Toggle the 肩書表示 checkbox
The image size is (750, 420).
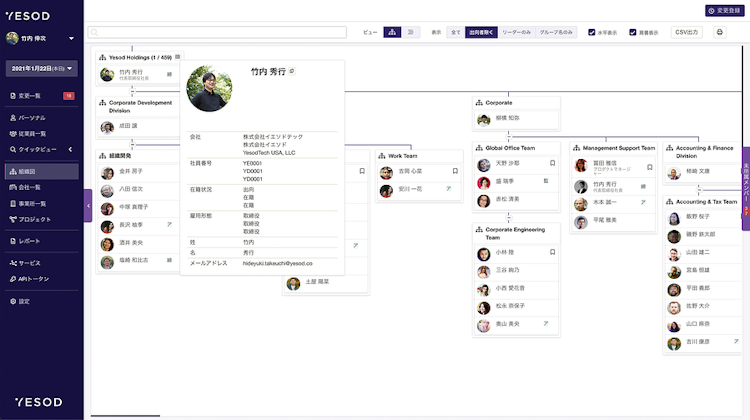point(633,32)
